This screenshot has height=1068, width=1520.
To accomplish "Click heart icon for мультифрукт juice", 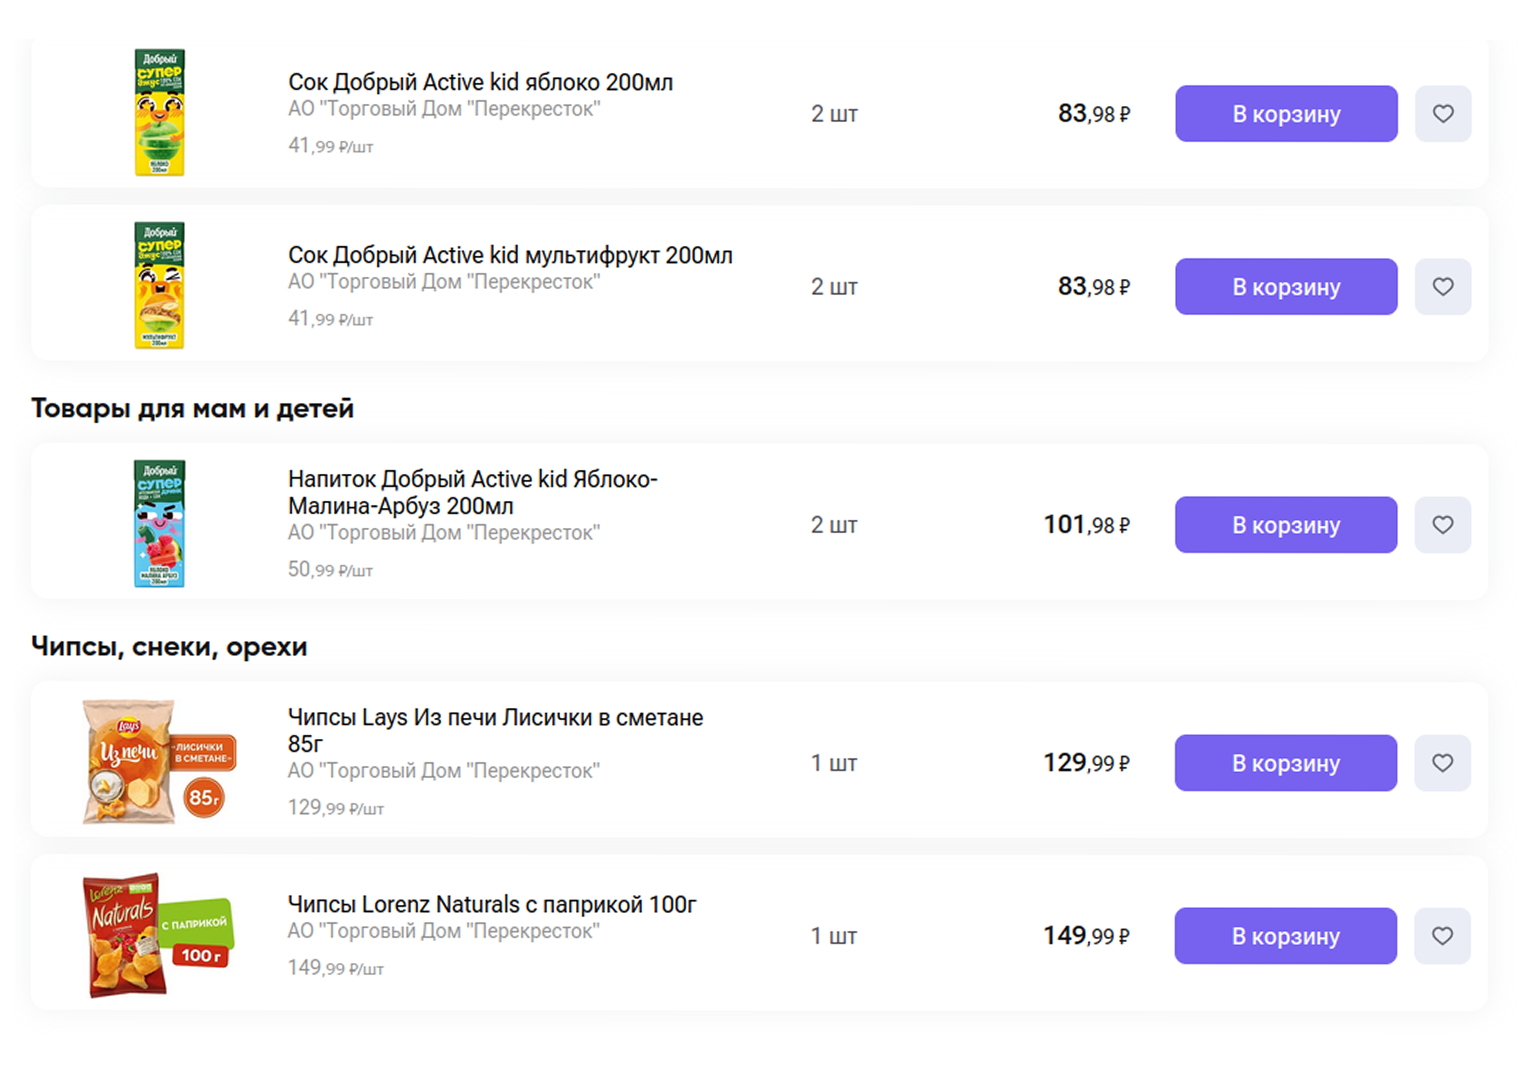I will tap(1442, 287).
